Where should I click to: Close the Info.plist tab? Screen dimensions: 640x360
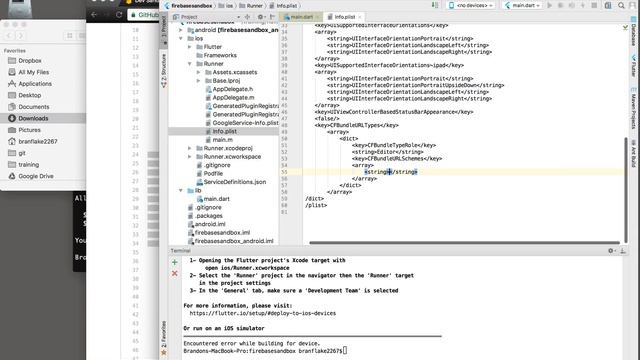point(360,17)
